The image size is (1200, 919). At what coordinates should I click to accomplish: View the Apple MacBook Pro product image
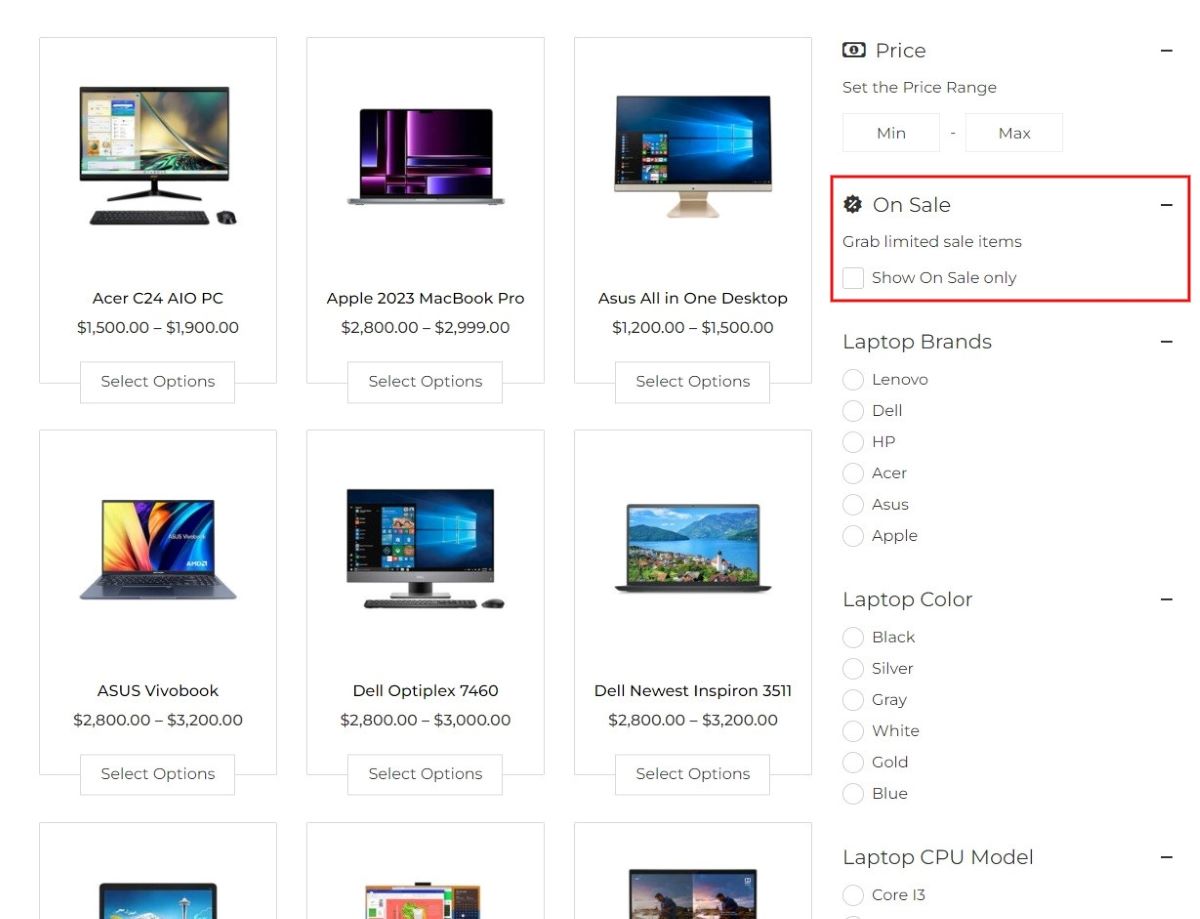click(425, 156)
